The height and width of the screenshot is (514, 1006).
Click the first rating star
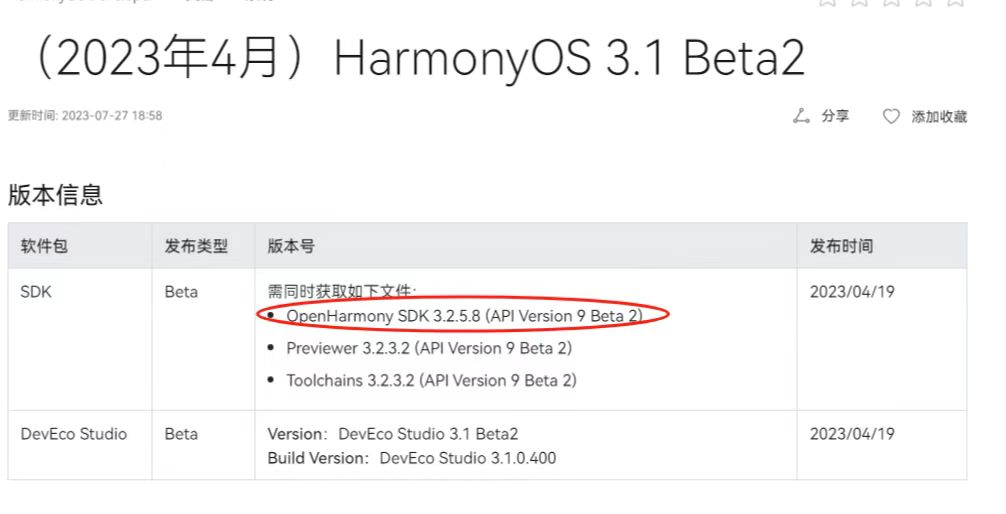pos(827,3)
